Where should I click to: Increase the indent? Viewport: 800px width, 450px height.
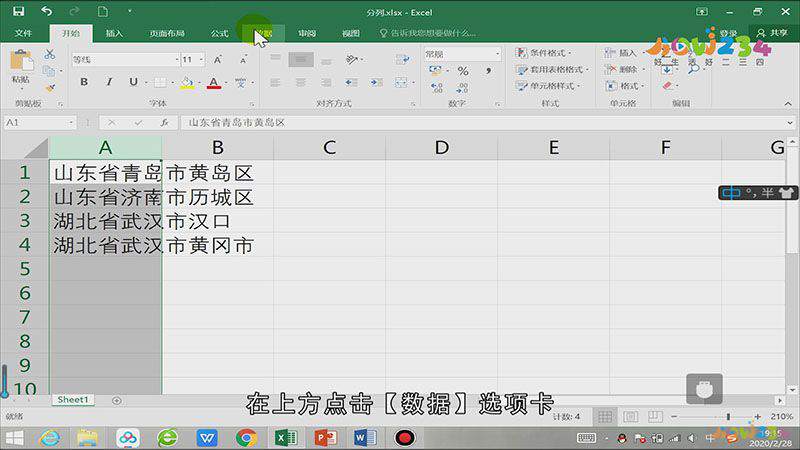point(377,82)
